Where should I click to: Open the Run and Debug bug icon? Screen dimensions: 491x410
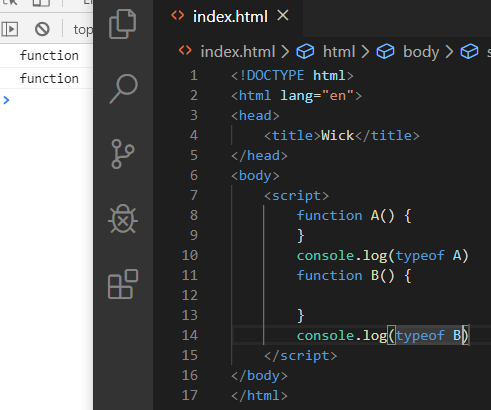click(123, 219)
